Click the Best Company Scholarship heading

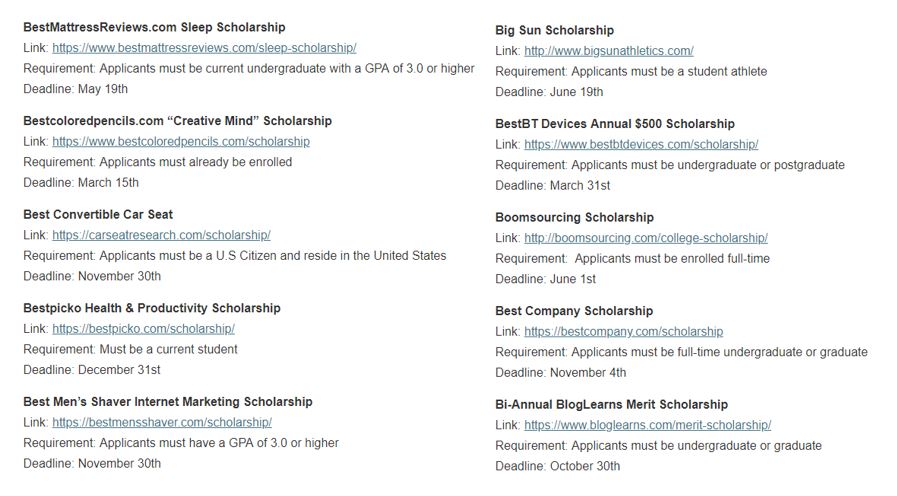click(x=574, y=311)
